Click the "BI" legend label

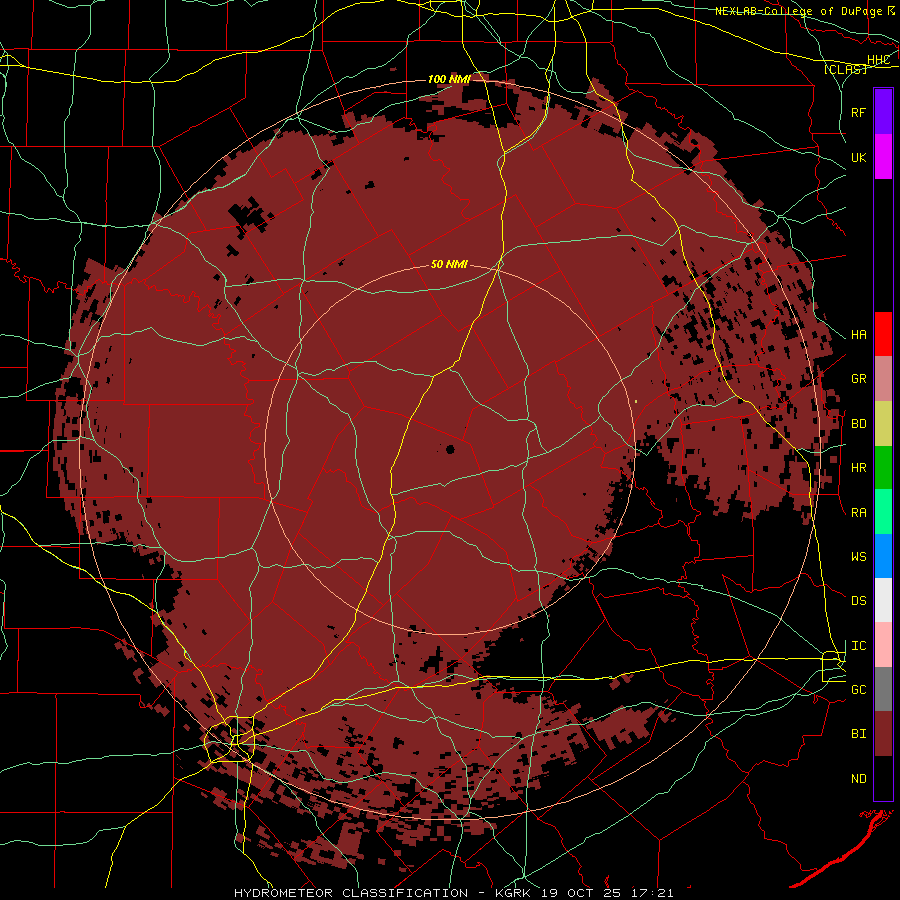coord(858,734)
